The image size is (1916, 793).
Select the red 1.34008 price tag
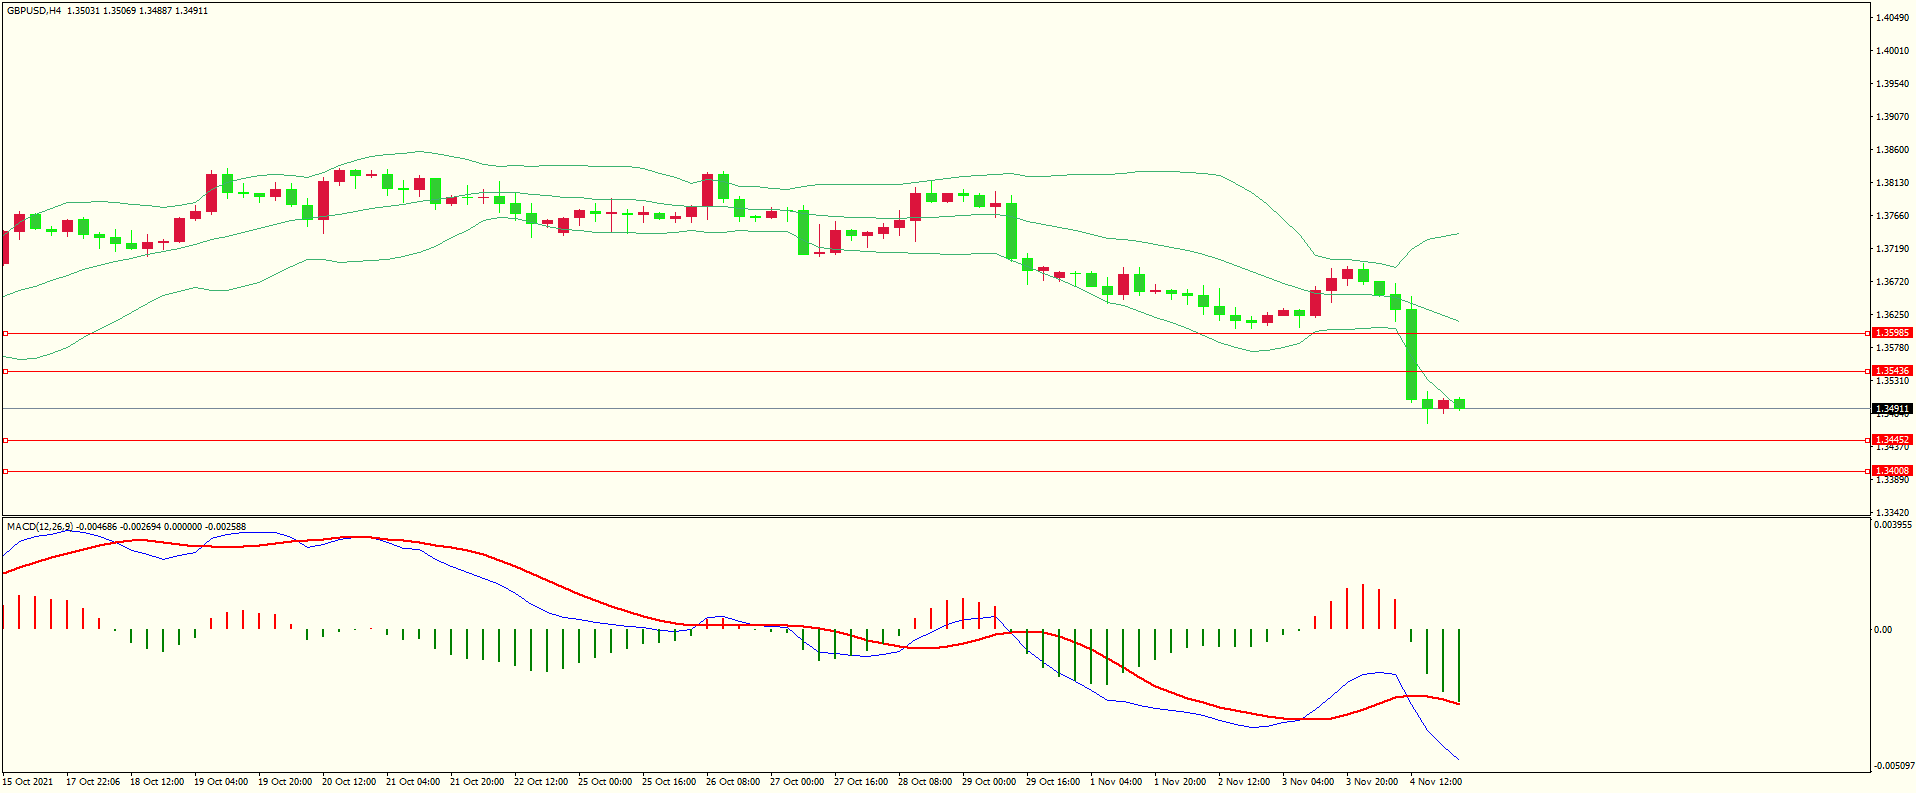point(1892,471)
